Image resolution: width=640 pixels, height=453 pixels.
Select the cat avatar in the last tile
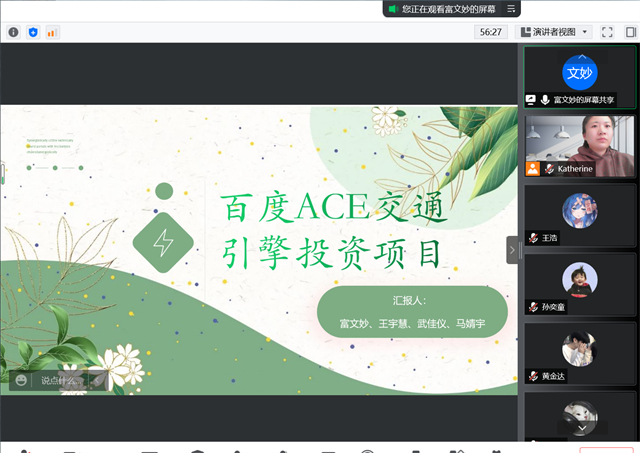coord(580,417)
